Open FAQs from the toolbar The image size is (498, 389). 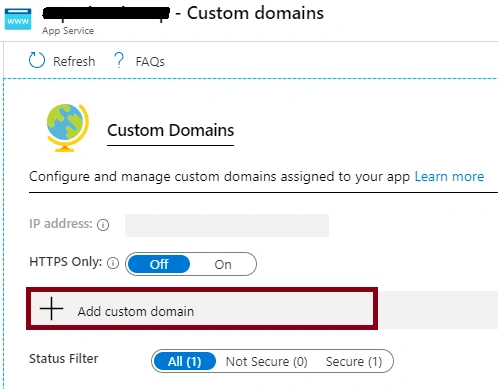[150, 61]
